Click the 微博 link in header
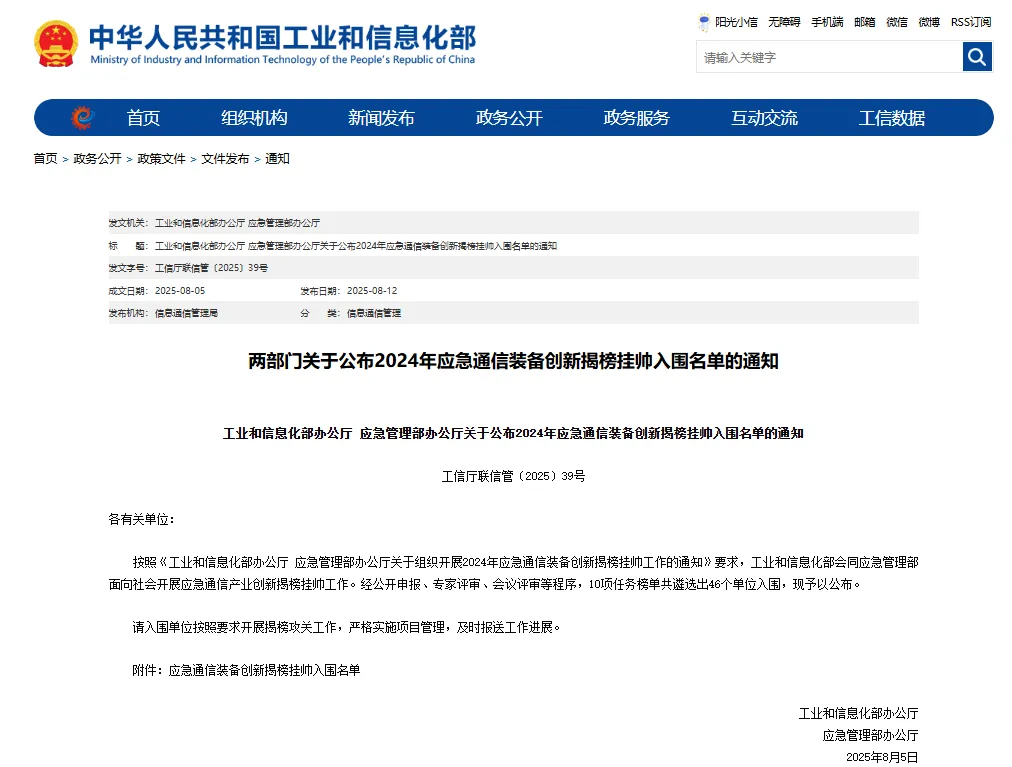Image resolution: width=1012 pixels, height=767 pixels. click(x=929, y=21)
